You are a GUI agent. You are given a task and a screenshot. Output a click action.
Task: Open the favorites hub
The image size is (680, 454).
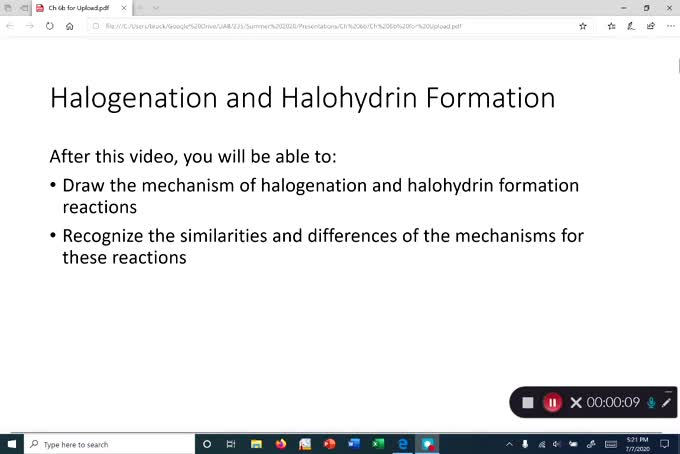(611, 26)
